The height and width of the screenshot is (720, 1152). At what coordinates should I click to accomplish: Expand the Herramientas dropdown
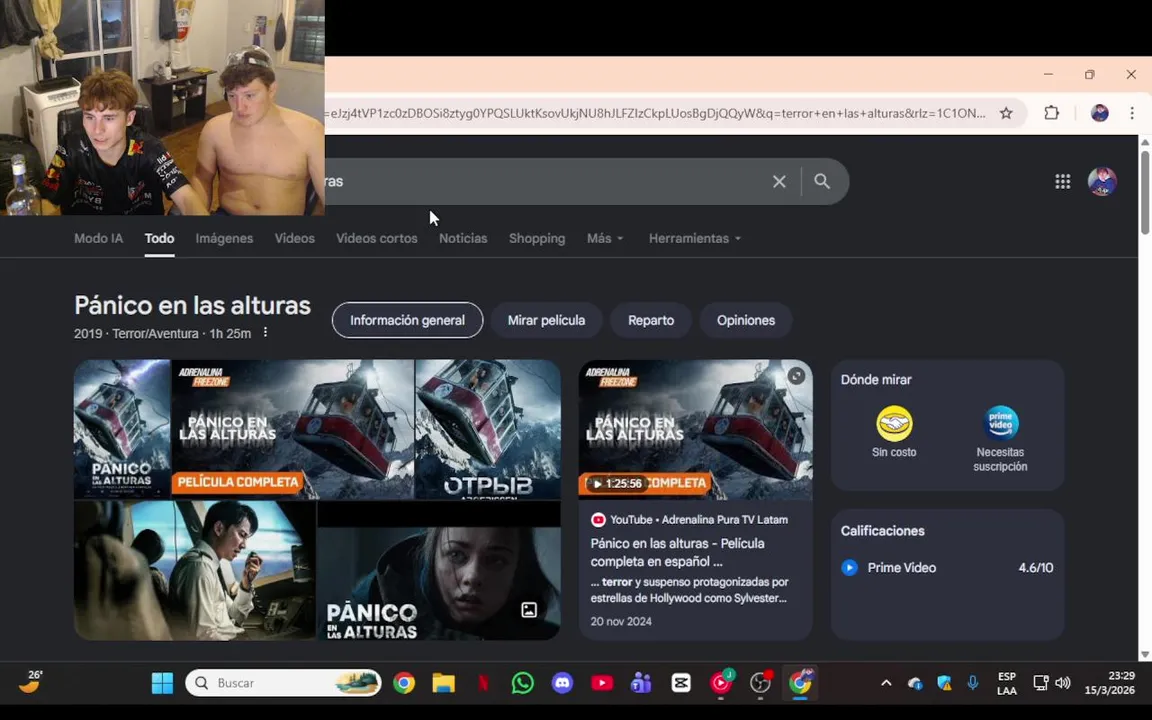pyautogui.click(x=694, y=238)
